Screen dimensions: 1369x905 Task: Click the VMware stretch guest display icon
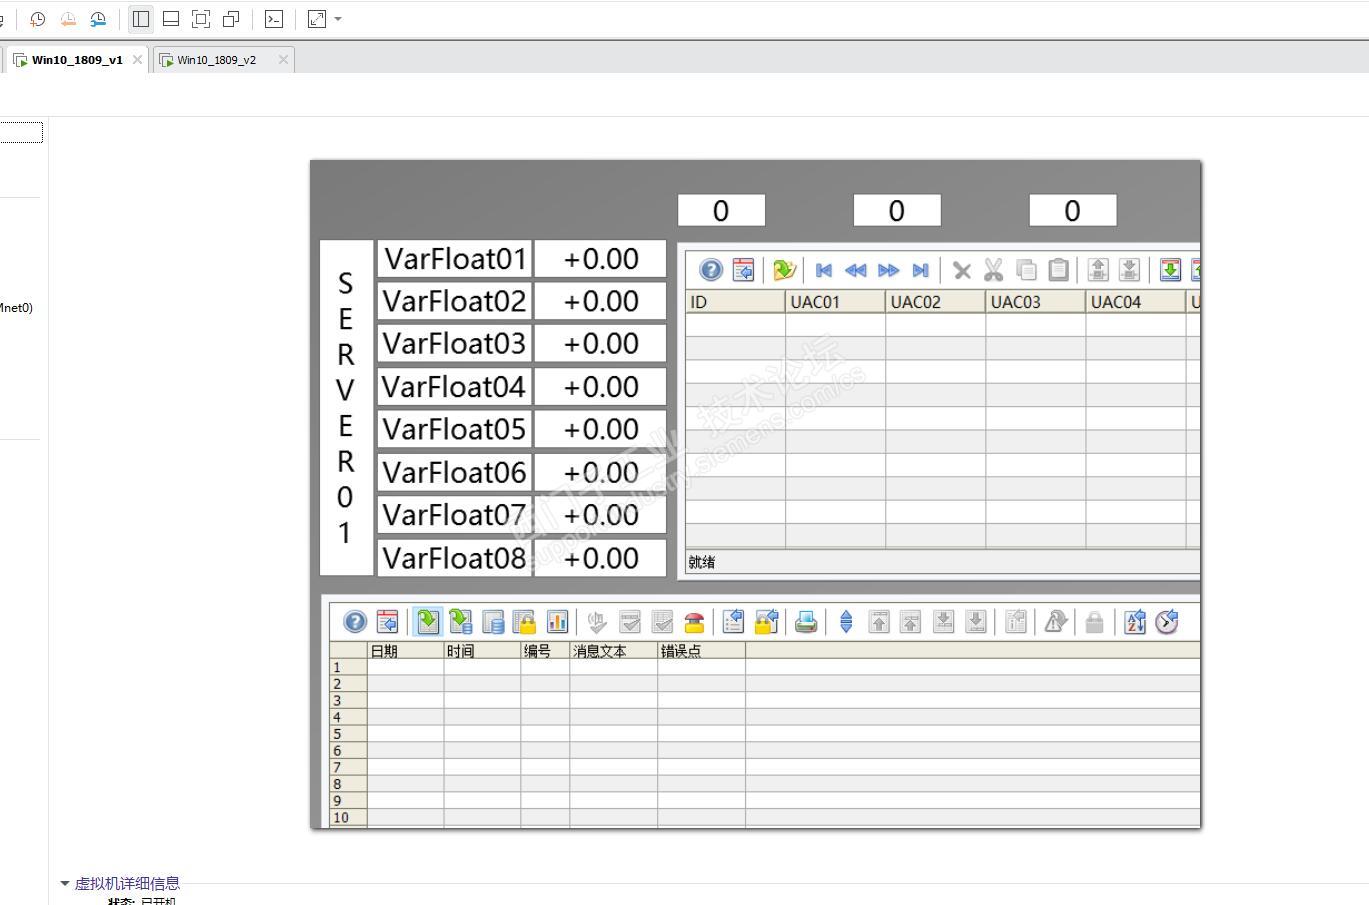[x=317, y=19]
